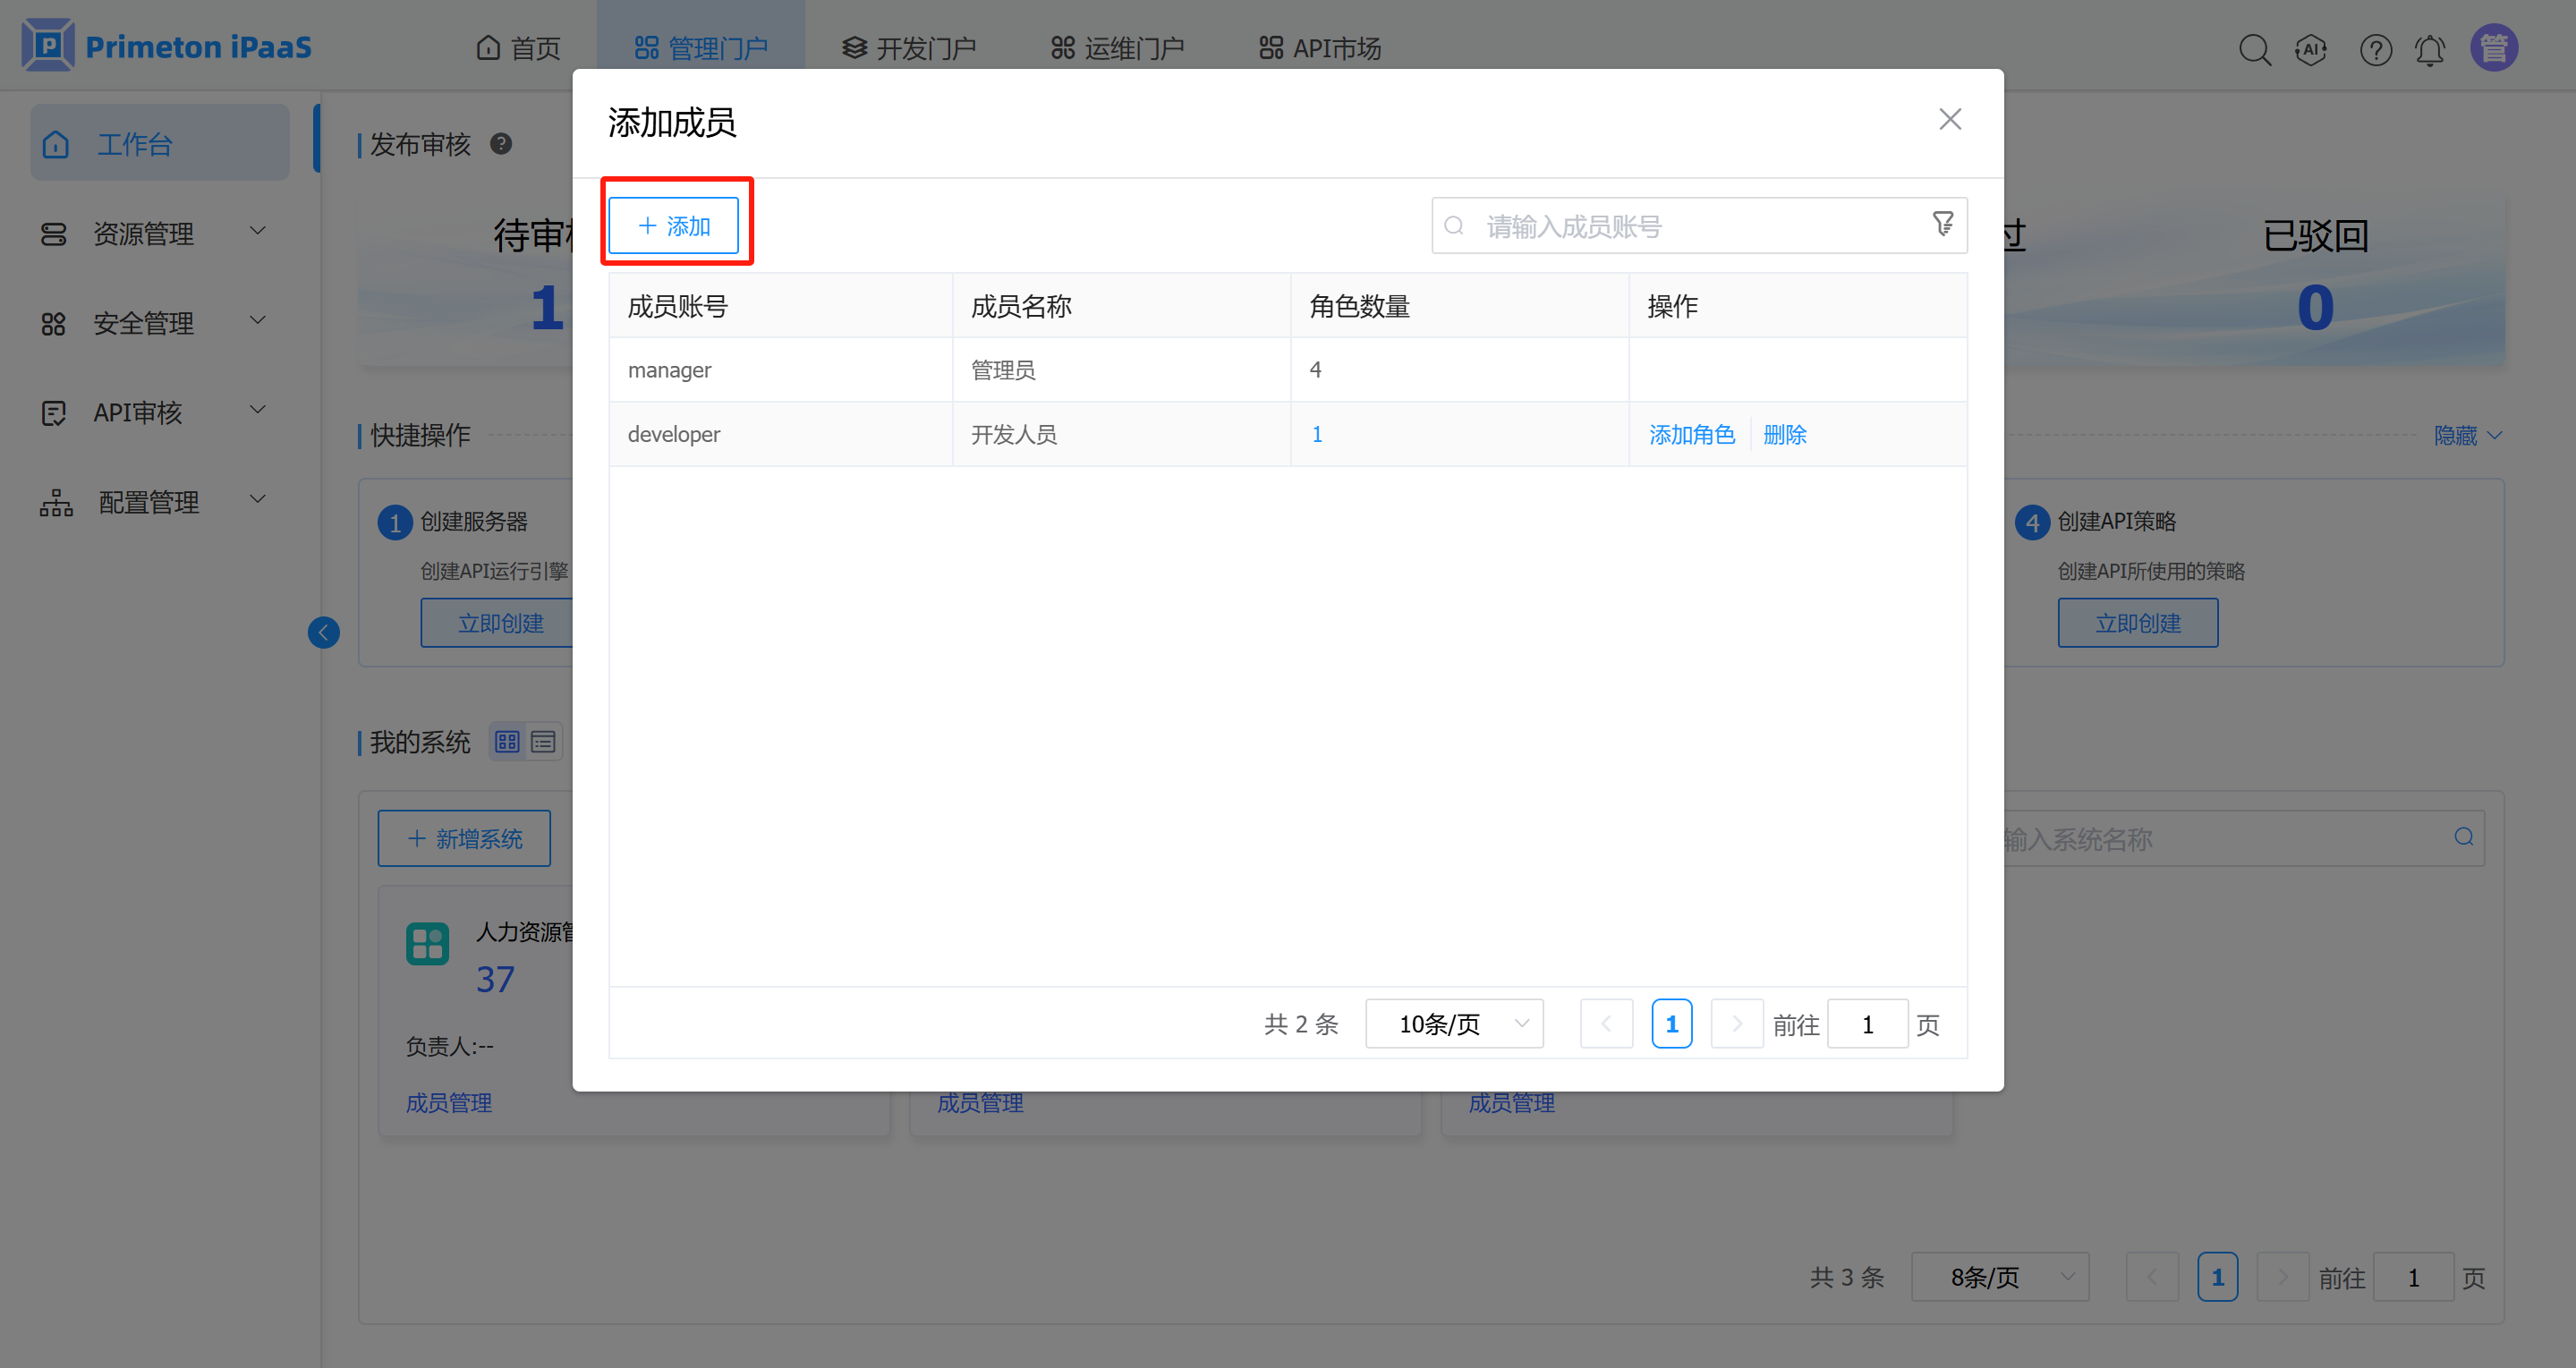Collapse sidebar with round arrow button
The width and height of the screenshot is (2576, 1368).
point(323,632)
